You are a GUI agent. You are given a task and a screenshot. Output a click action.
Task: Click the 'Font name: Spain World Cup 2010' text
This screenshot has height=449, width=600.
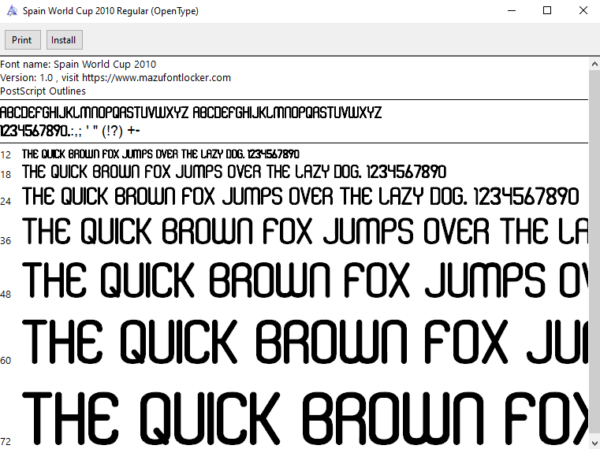78,64
